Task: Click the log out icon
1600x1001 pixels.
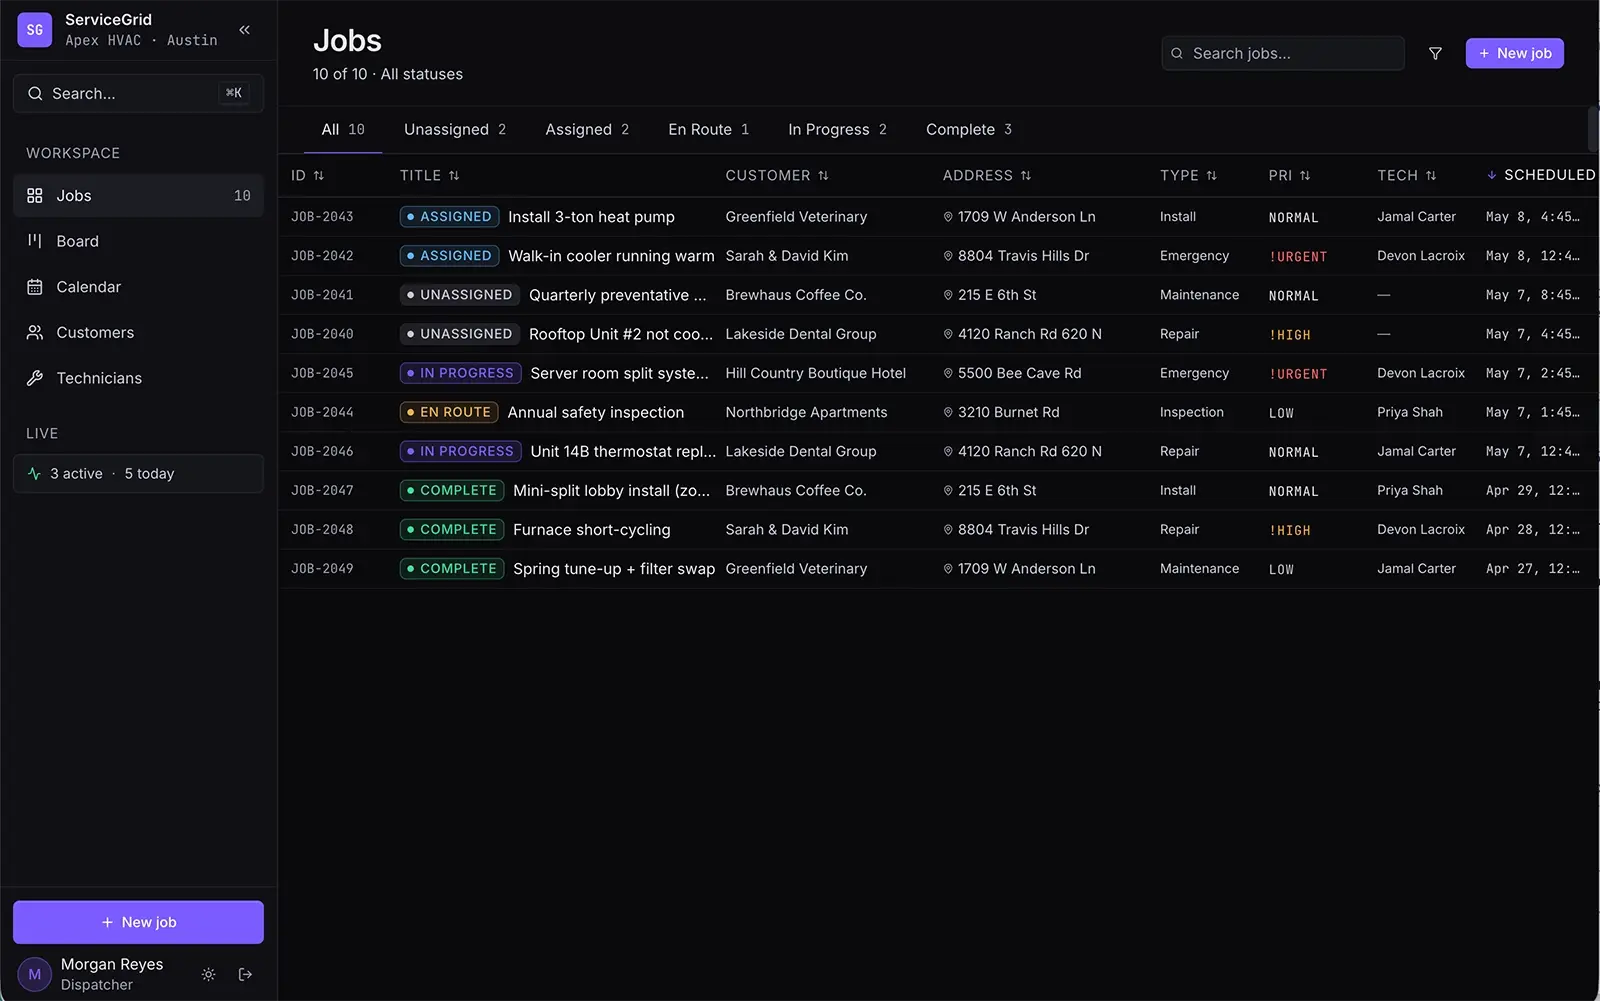Action: click(245, 974)
